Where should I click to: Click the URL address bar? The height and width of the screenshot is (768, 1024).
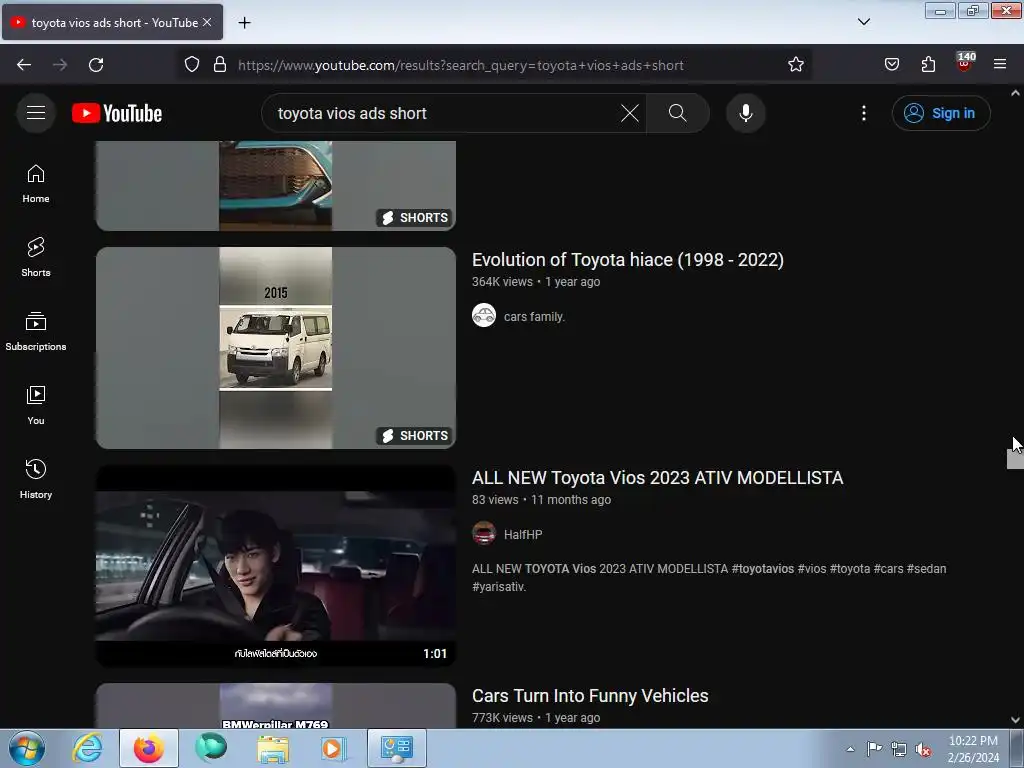[496, 65]
